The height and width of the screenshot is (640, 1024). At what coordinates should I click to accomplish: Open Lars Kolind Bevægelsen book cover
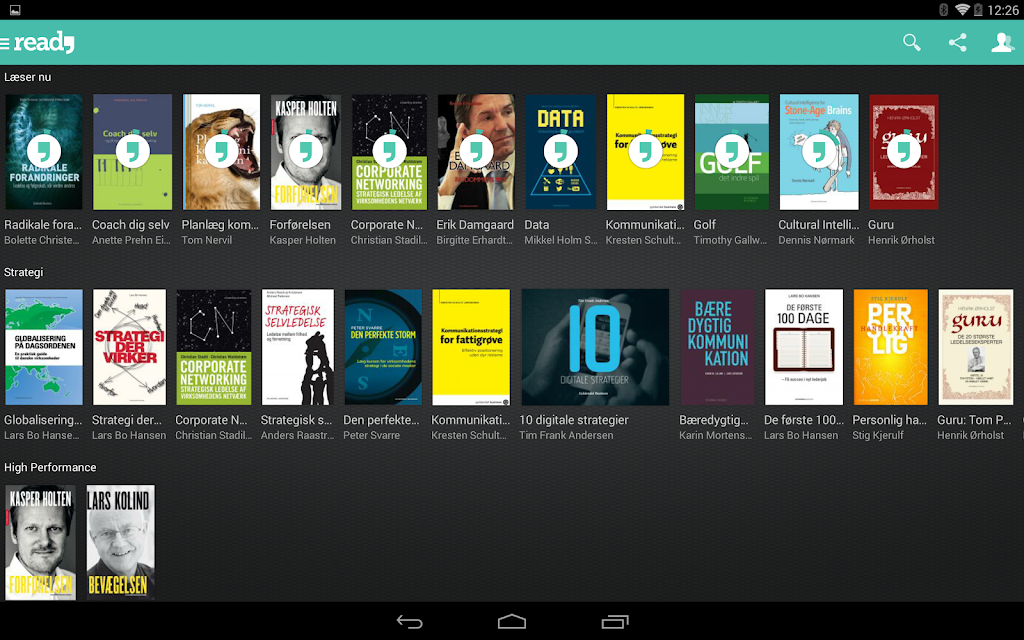click(121, 542)
